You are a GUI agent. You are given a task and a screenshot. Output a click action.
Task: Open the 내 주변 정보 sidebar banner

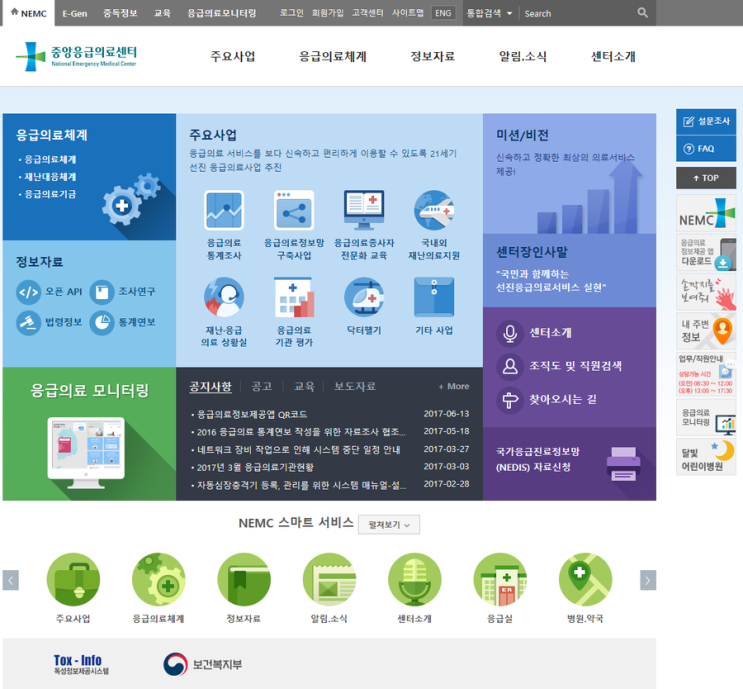[706, 330]
